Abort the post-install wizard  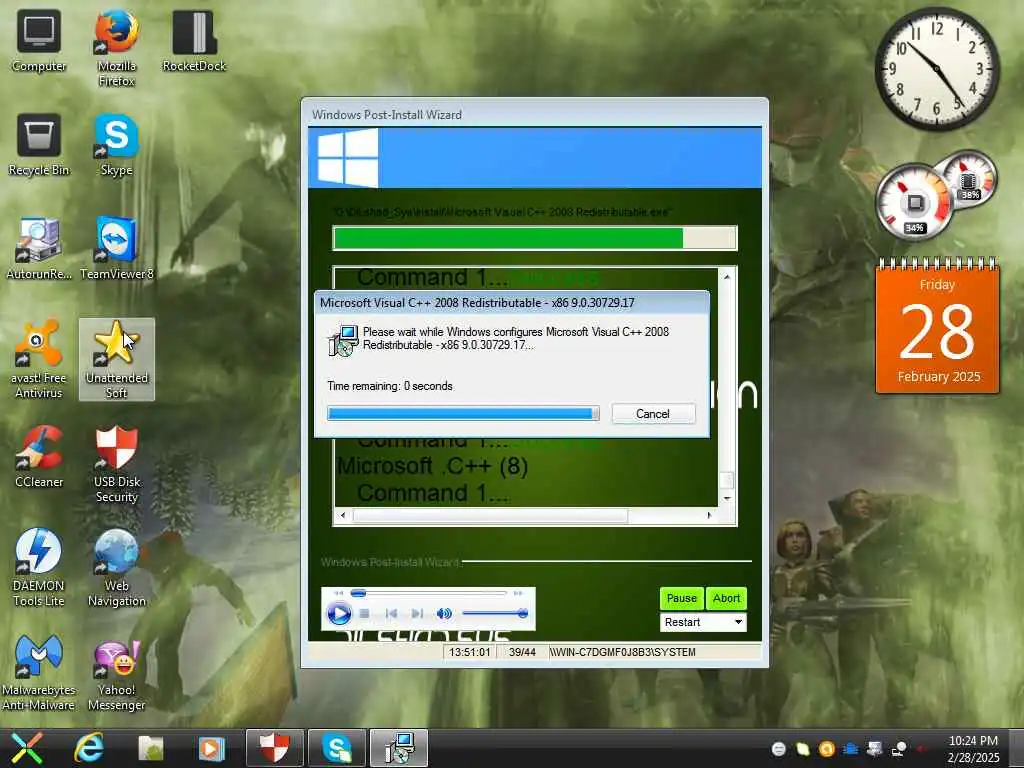[726, 598]
